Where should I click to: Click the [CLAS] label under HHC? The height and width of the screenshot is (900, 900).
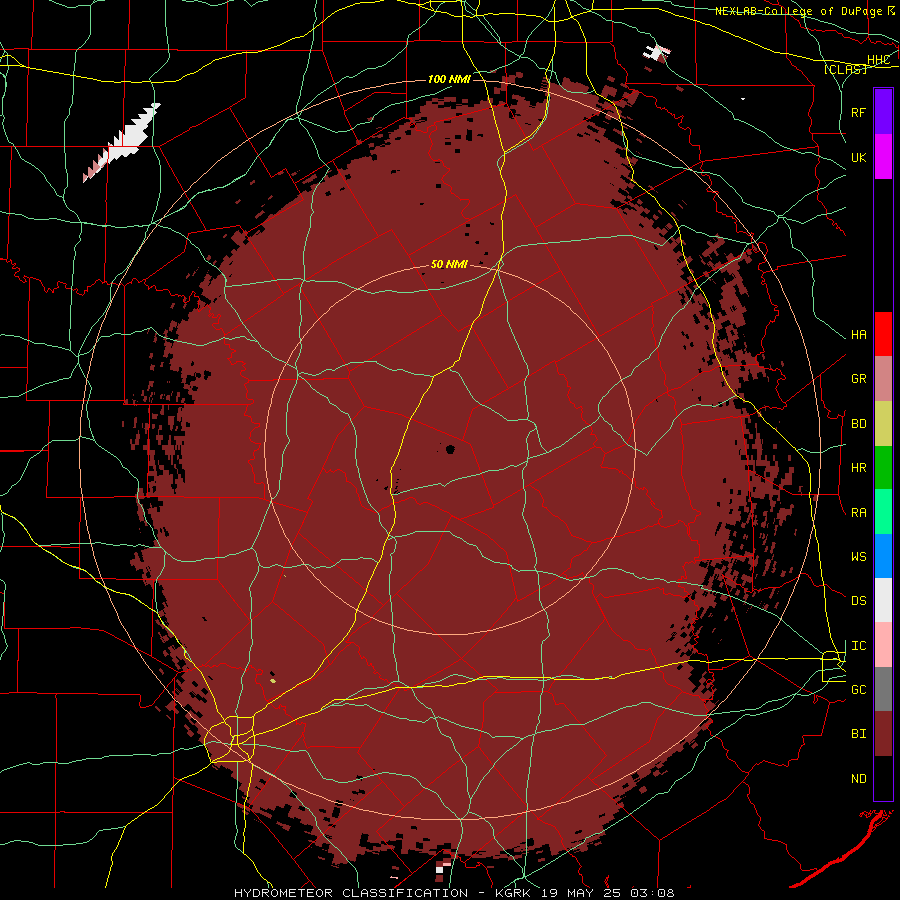click(845, 69)
